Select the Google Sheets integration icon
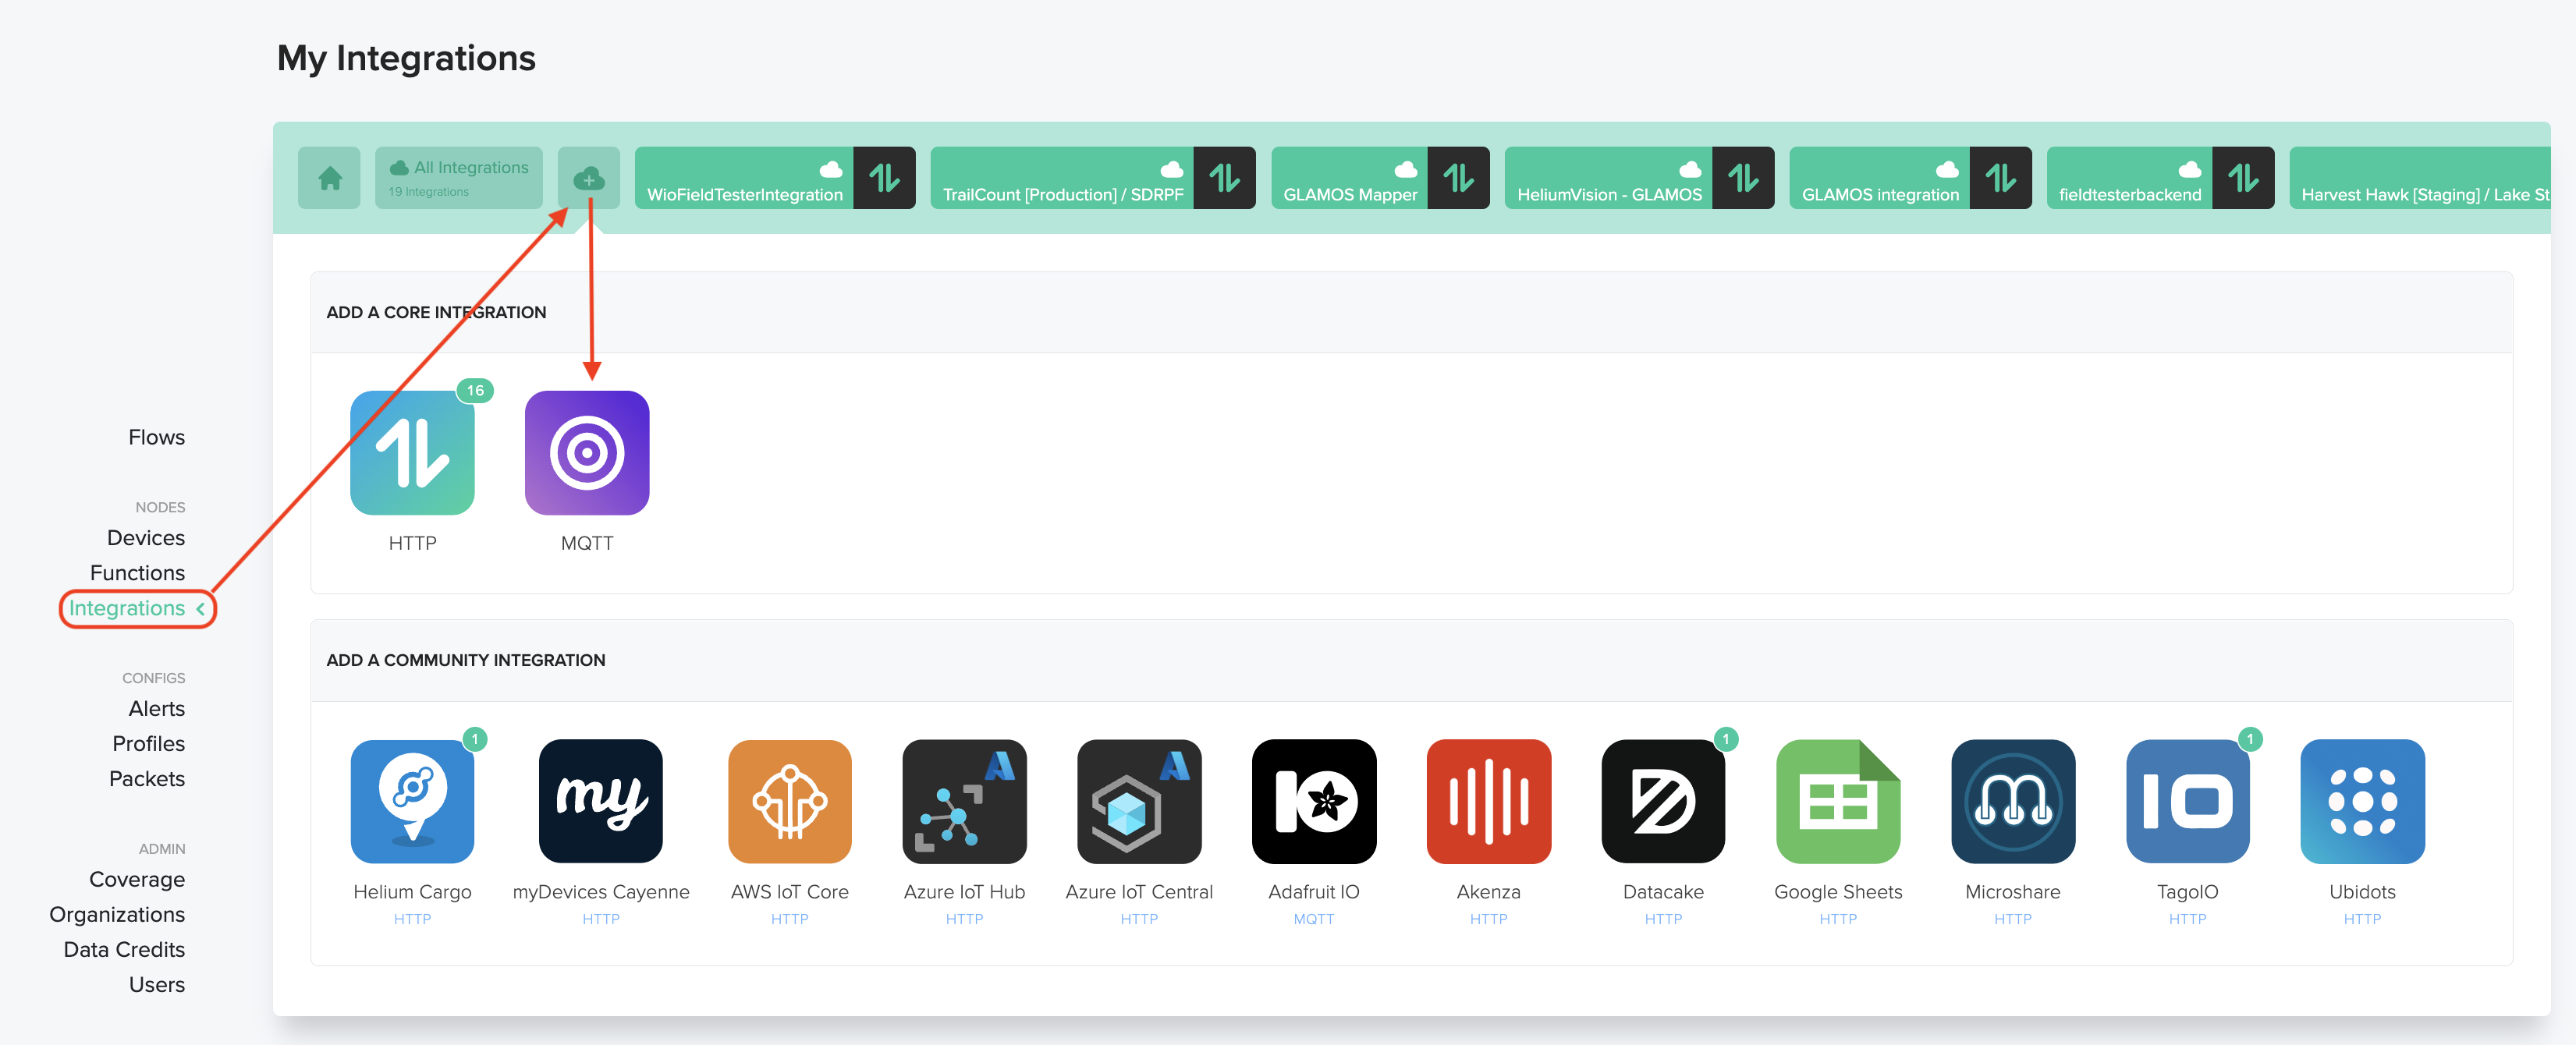This screenshot has width=2576, height=1045. pos(1837,801)
